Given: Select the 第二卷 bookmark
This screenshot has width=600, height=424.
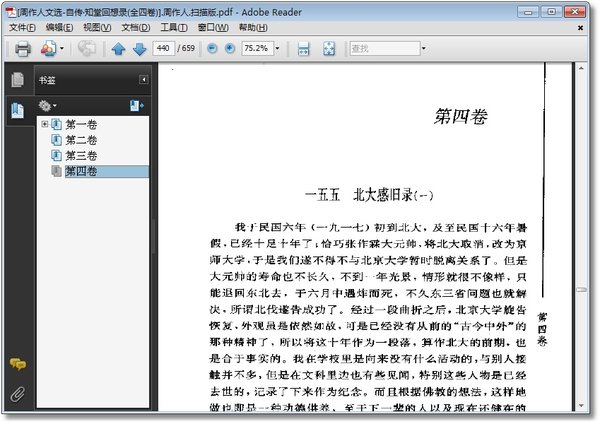Looking at the screenshot, I should tap(81, 140).
